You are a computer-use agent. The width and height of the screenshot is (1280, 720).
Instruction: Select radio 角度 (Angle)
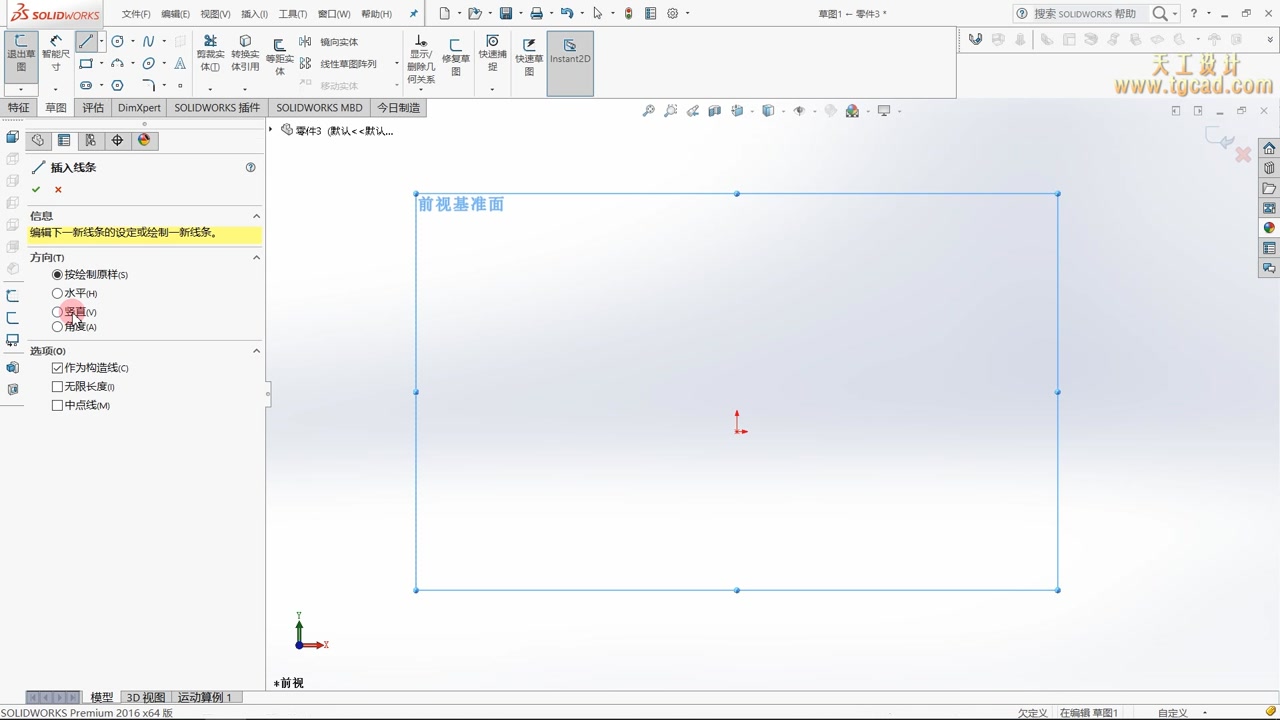[57, 327]
